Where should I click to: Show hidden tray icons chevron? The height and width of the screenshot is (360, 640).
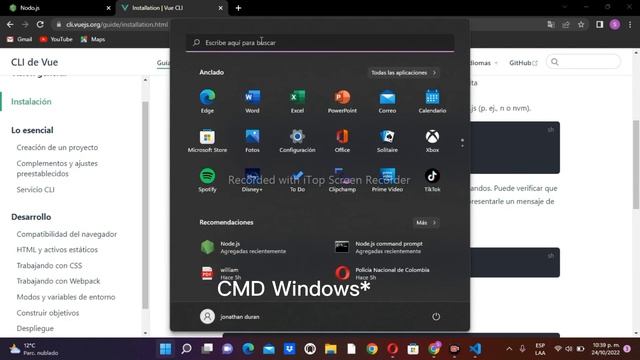509,349
